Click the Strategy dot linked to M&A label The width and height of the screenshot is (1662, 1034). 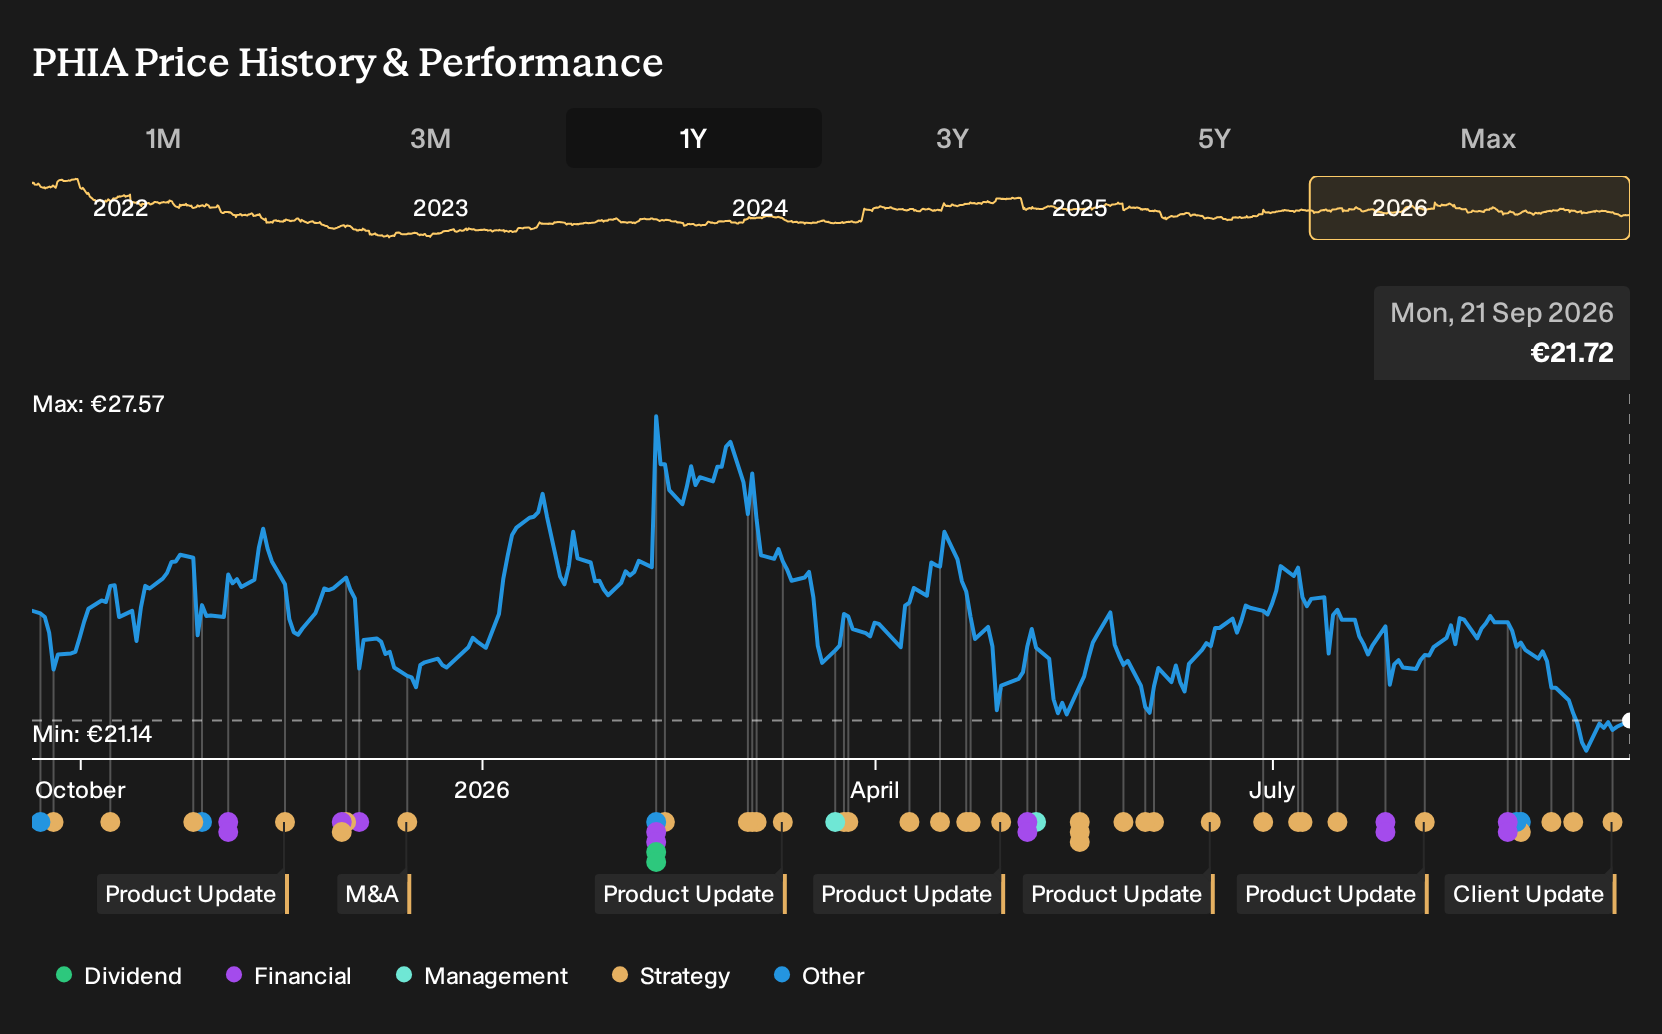pos(407,822)
